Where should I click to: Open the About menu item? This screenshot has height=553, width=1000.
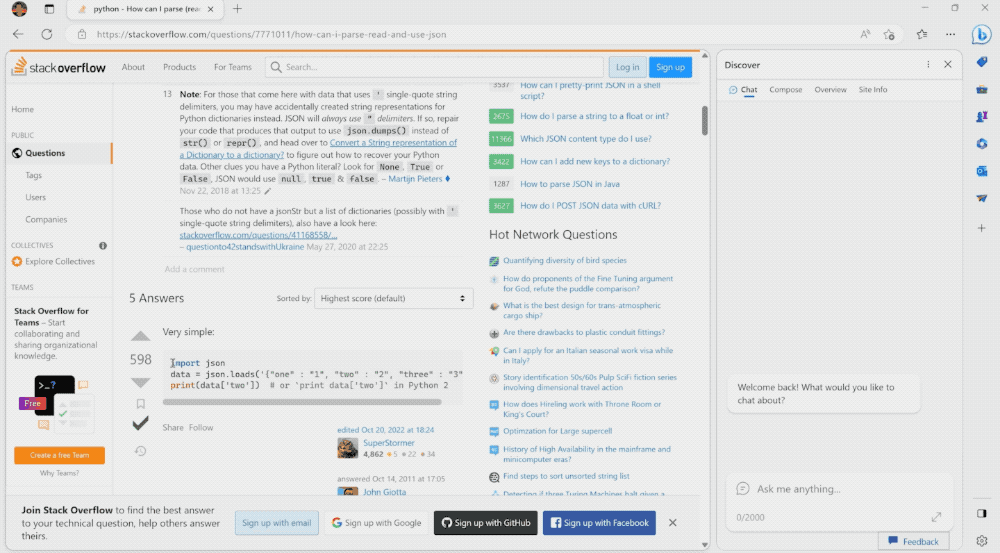tap(133, 67)
